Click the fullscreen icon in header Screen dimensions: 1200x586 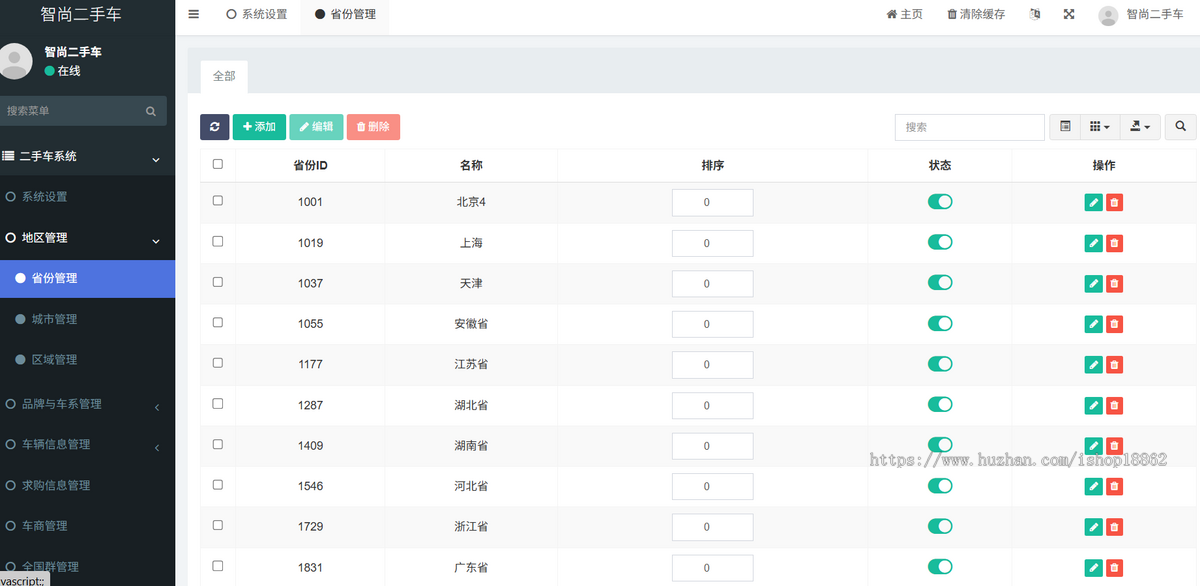tap(1069, 14)
